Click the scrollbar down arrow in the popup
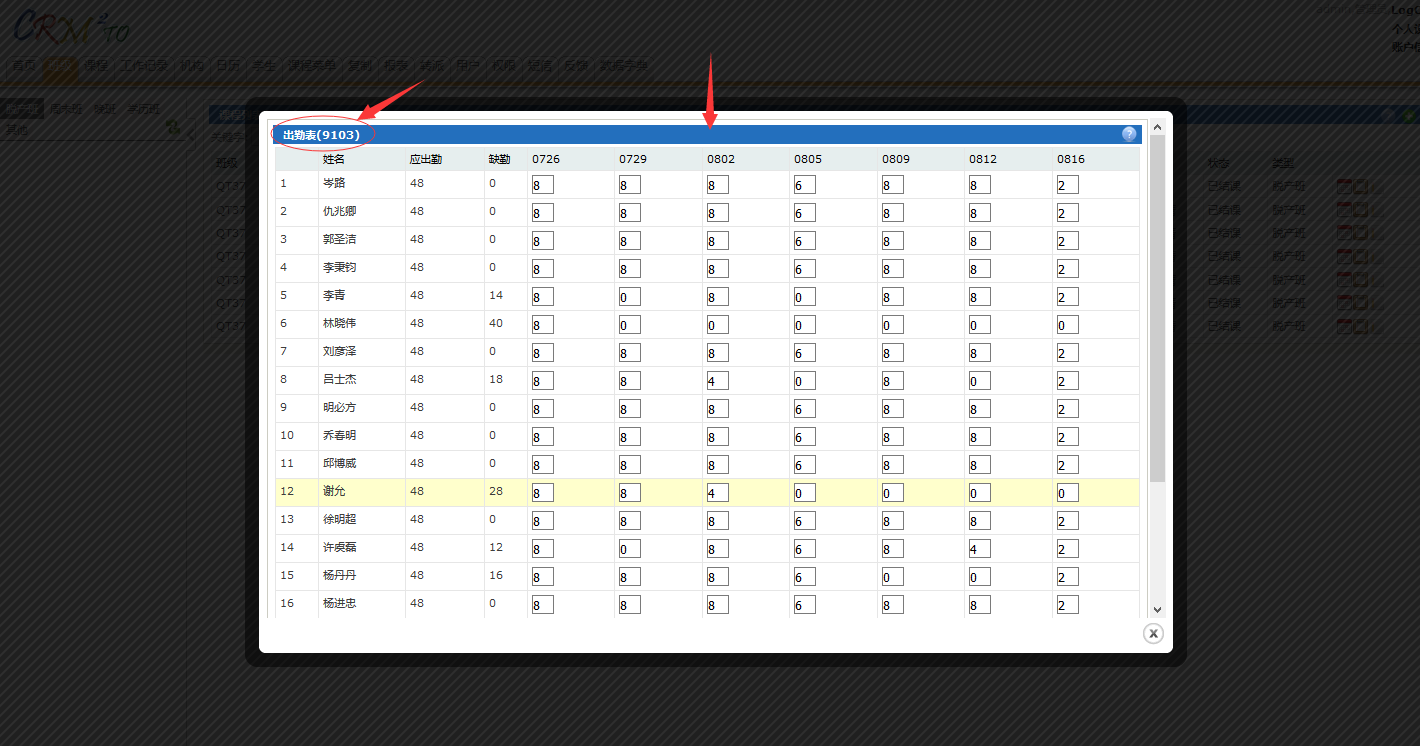1420x746 pixels. [x=1157, y=609]
